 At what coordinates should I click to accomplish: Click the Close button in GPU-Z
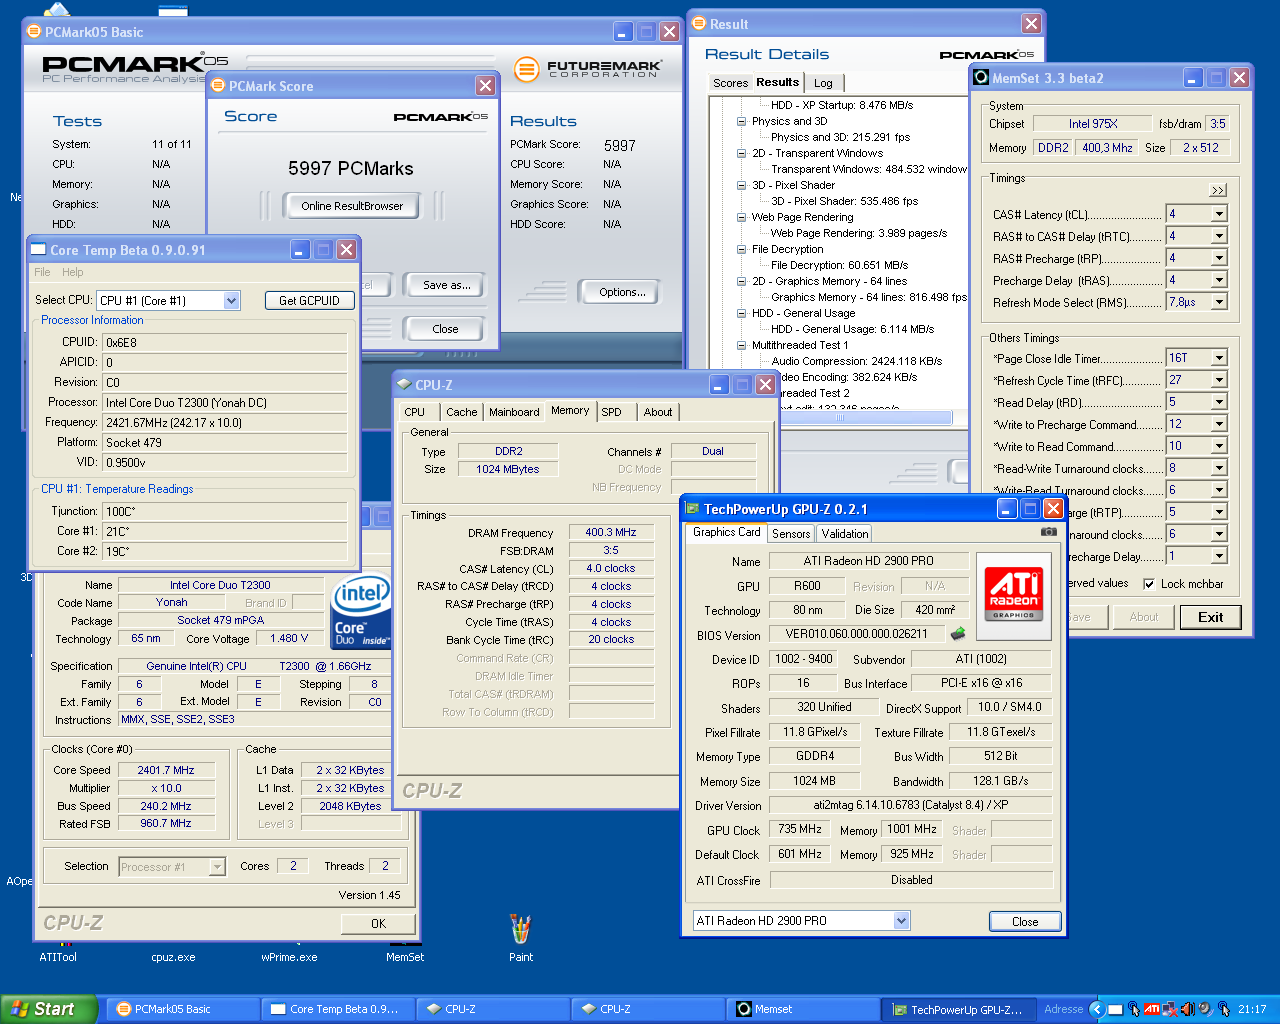pyautogui.click(x=1025, y=922)
